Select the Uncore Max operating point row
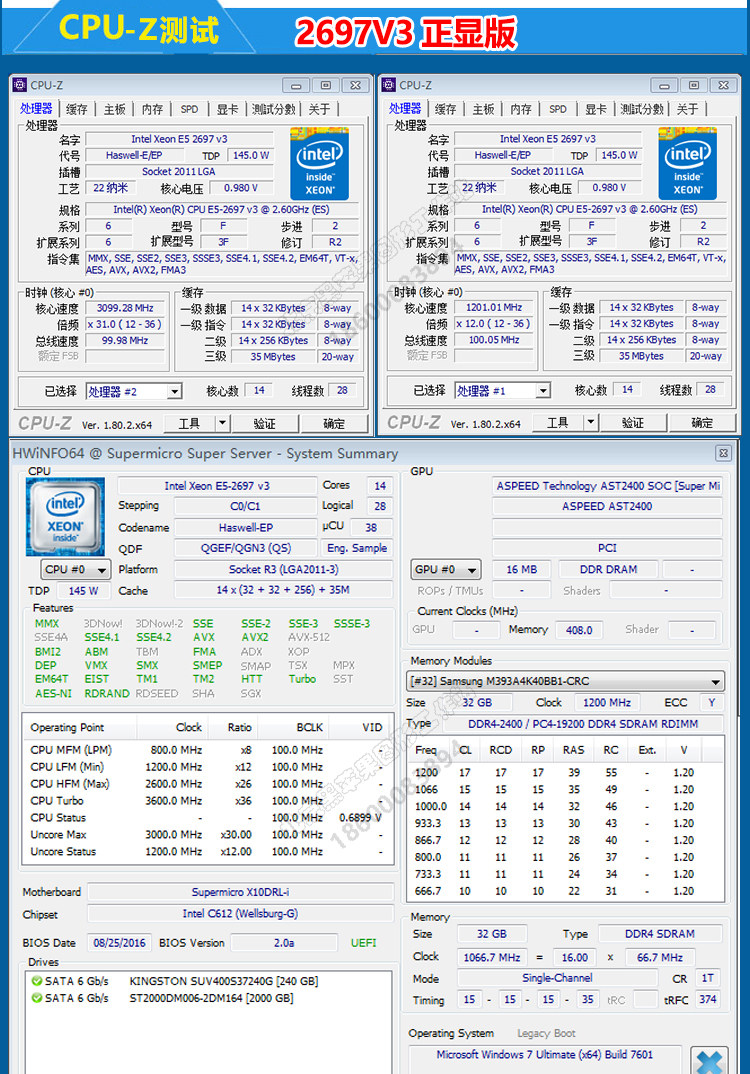The width and height of the screenshot is (750, 1074). [x=209, y=834]
